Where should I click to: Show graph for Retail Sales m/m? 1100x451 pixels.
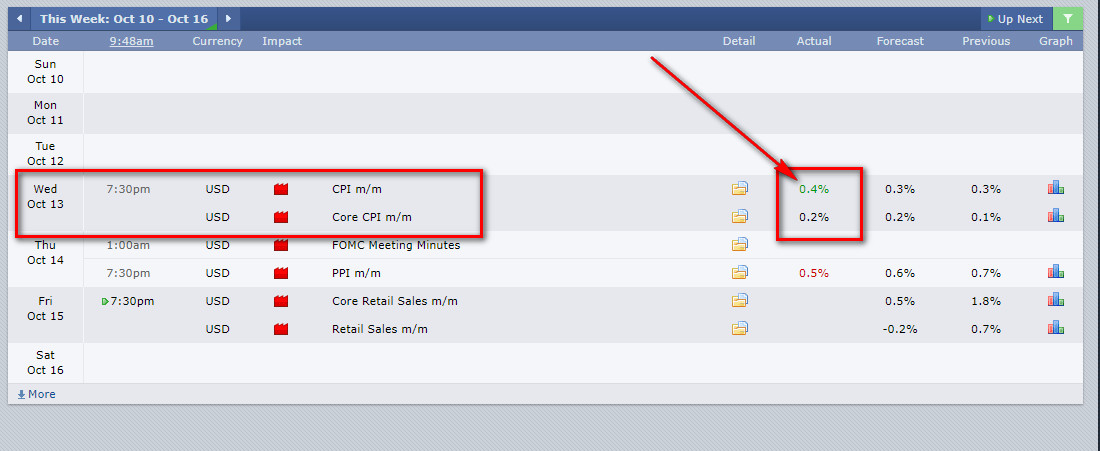tap(1055, 328)
